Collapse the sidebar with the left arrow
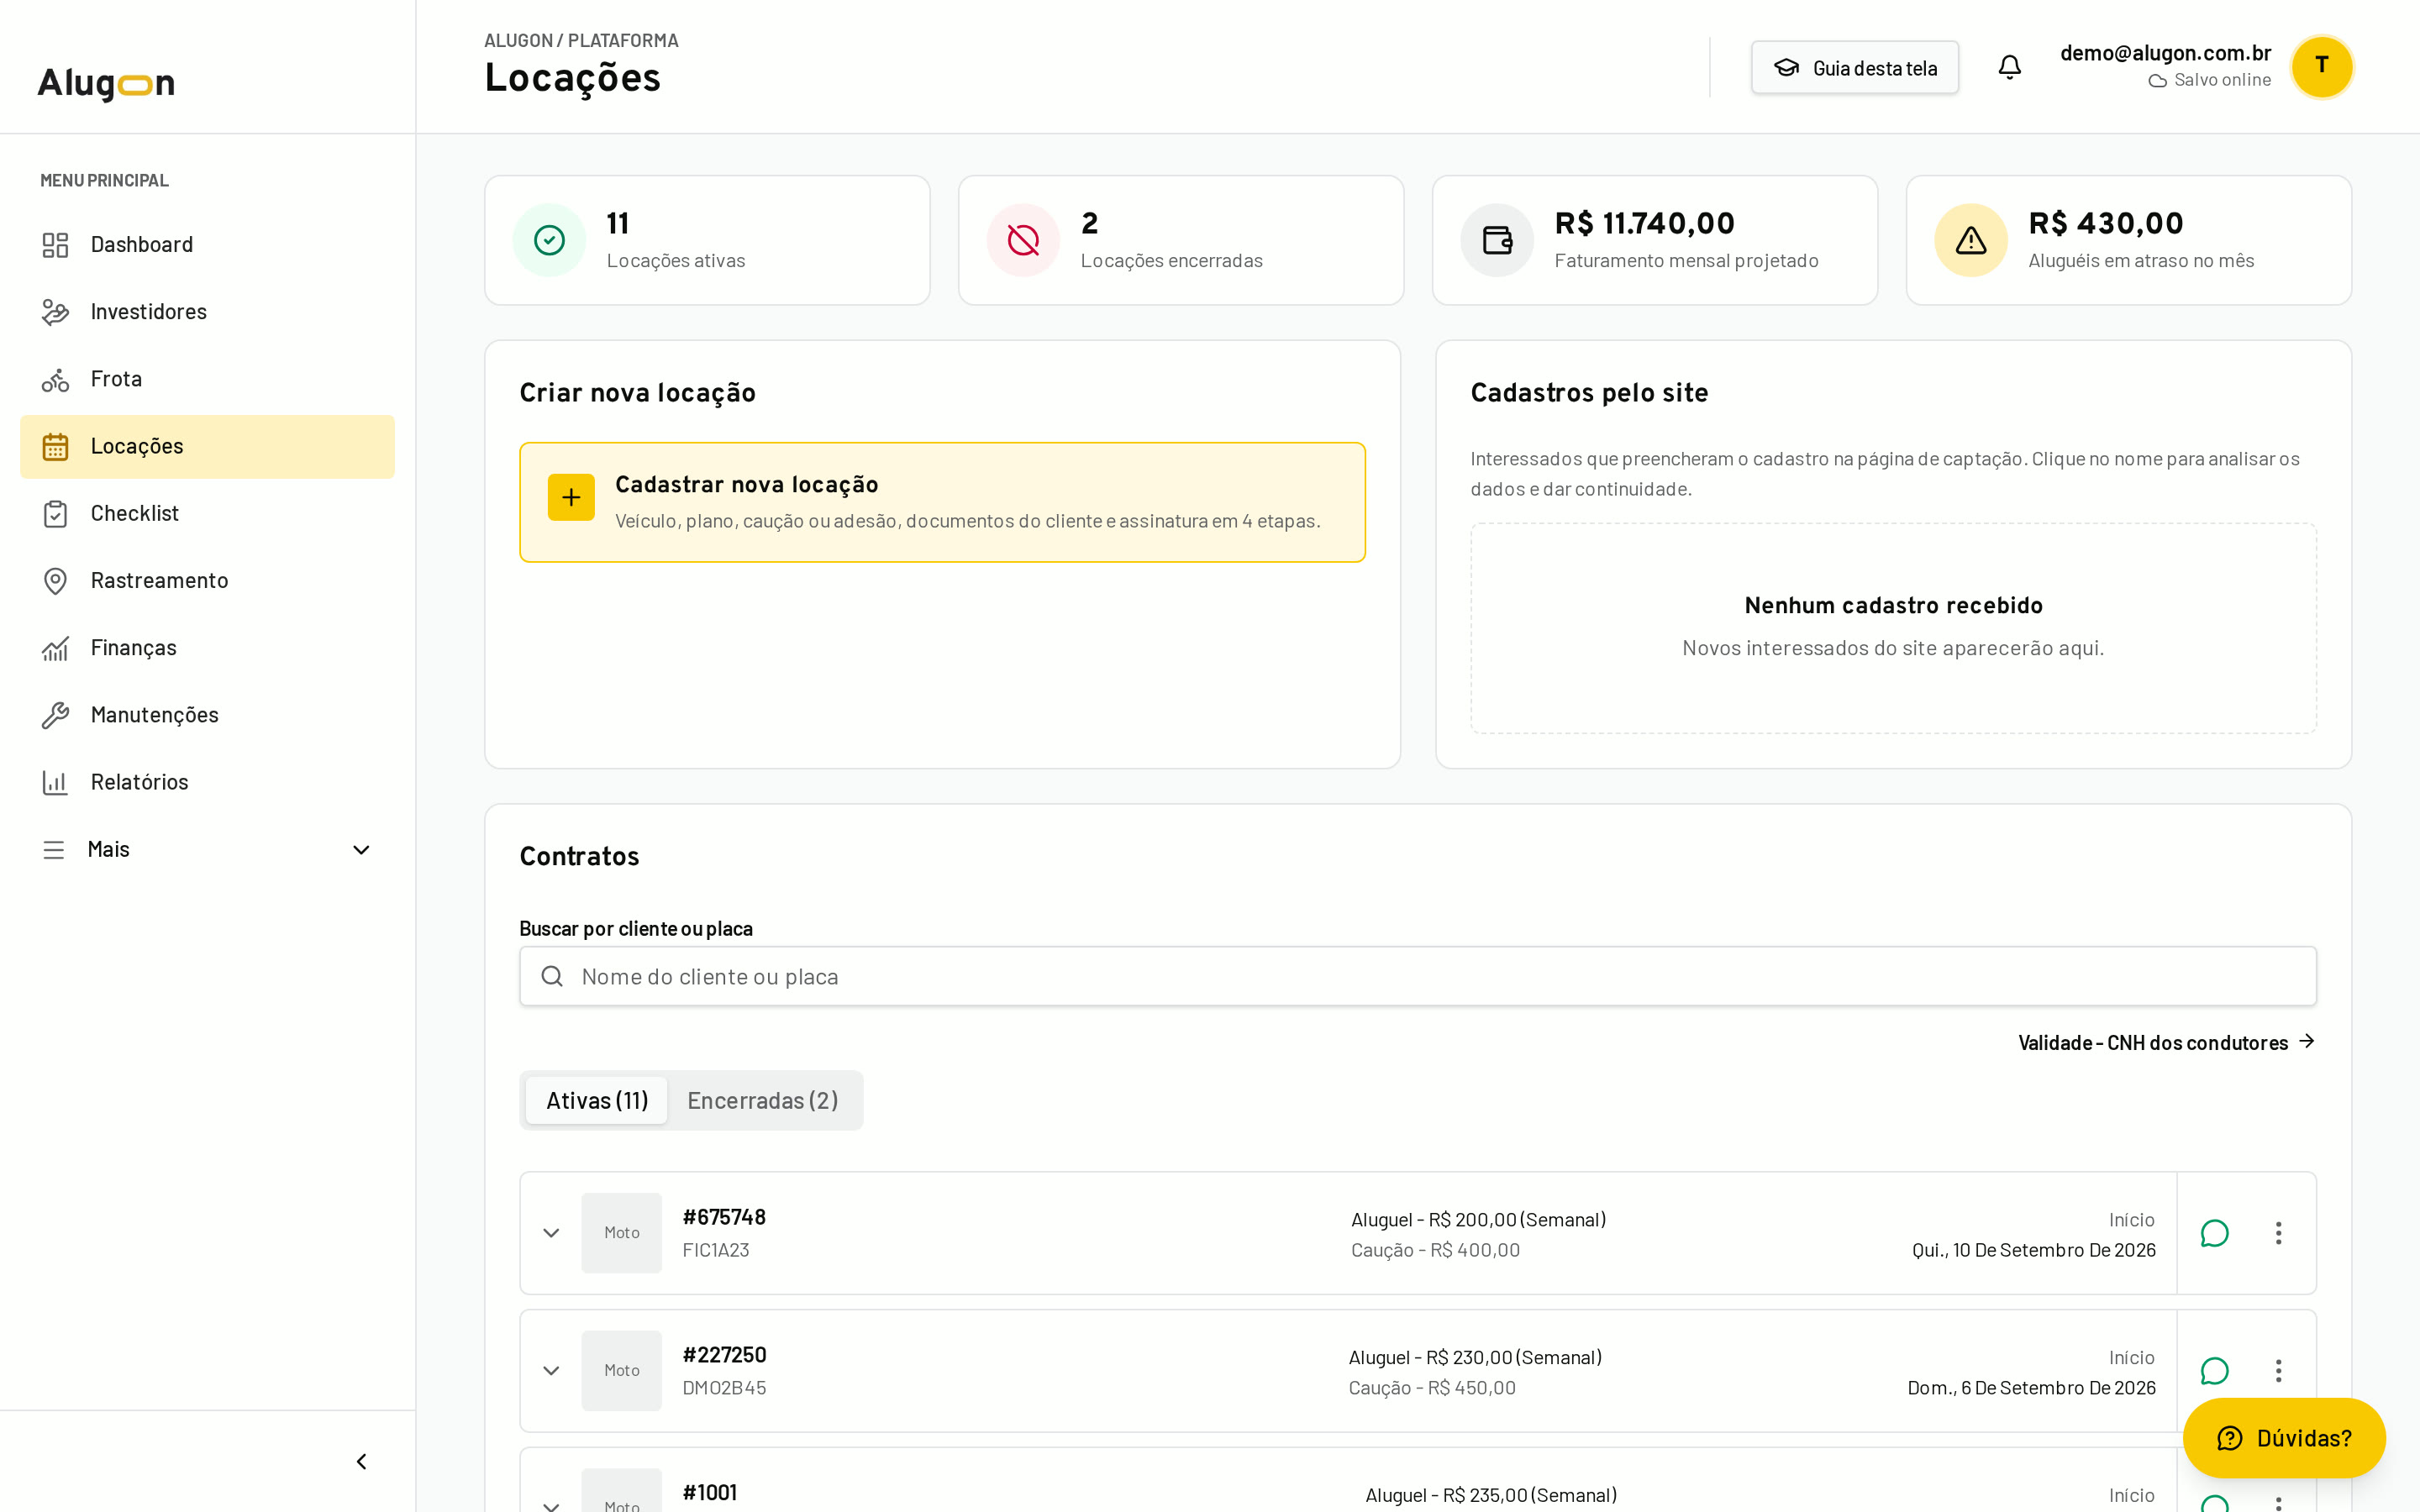The height and width of the screenshot is (1512, 2420). pyautogui.click(x=362, y=1461)
